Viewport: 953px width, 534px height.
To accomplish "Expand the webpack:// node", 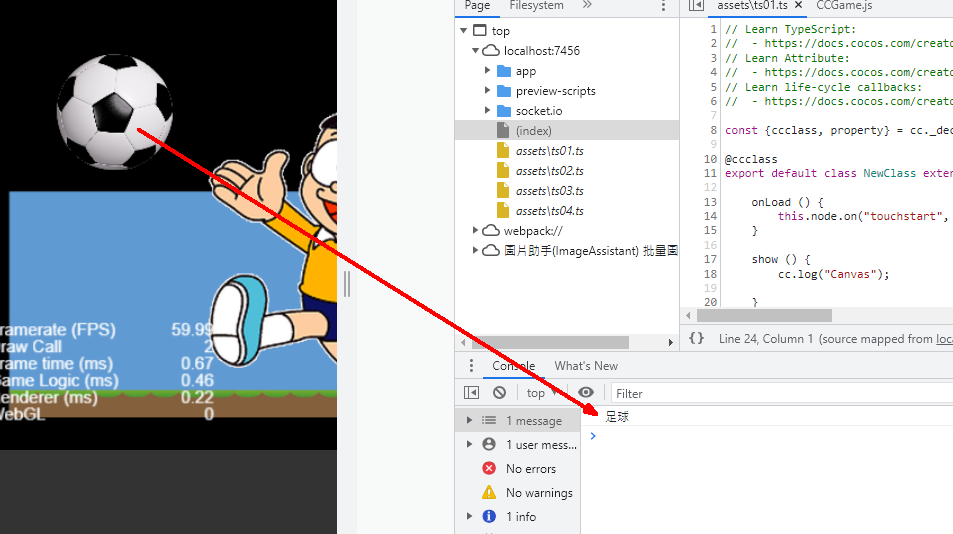I will pos(475,230).
